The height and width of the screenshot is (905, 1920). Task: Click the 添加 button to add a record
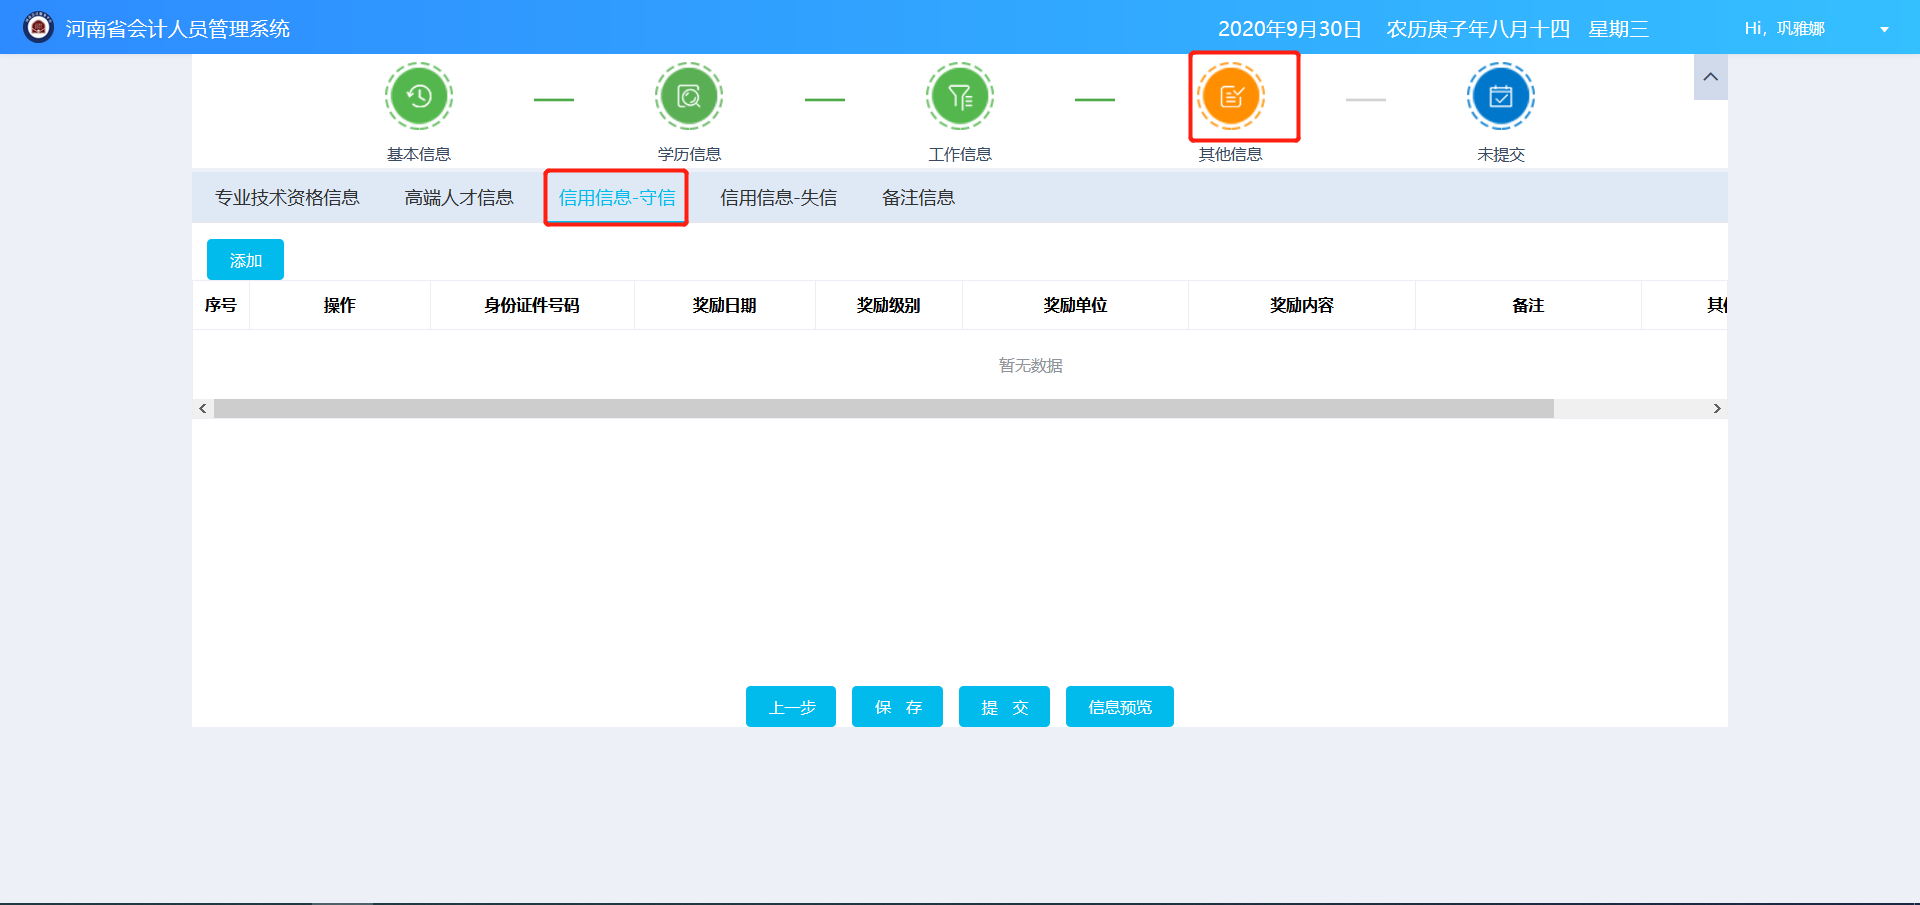[245, 259]
